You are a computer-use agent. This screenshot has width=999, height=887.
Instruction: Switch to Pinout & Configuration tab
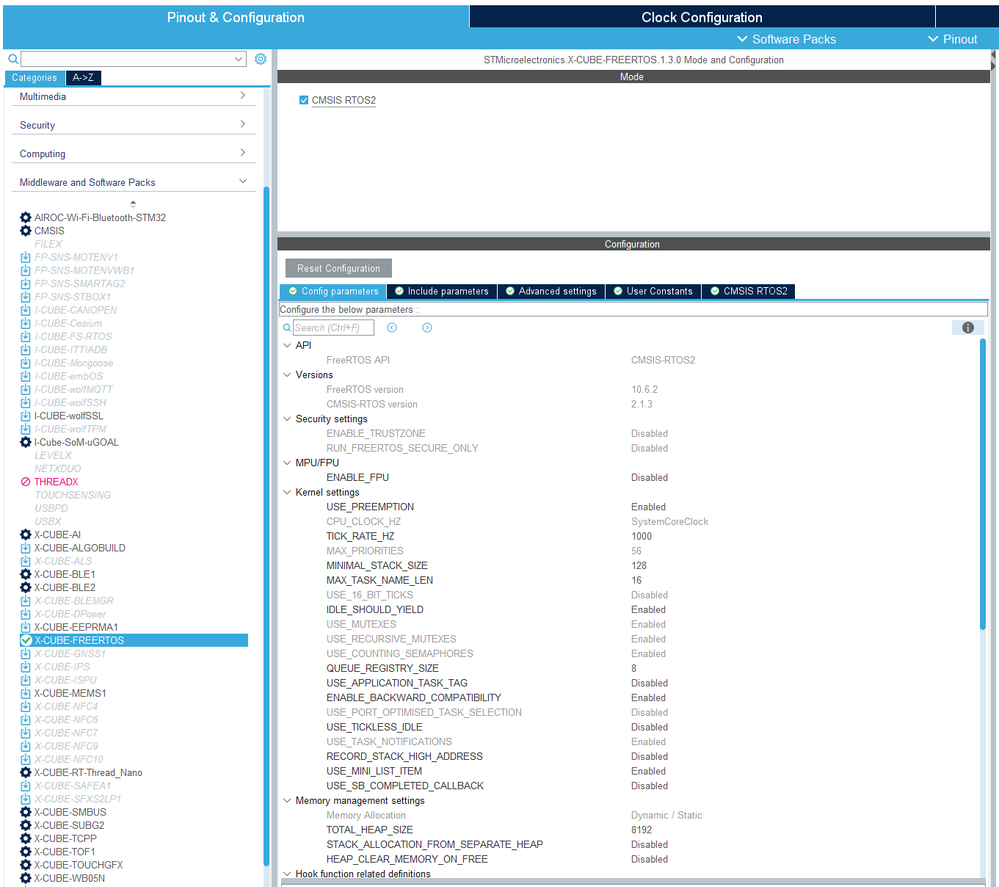pos(236,17)
